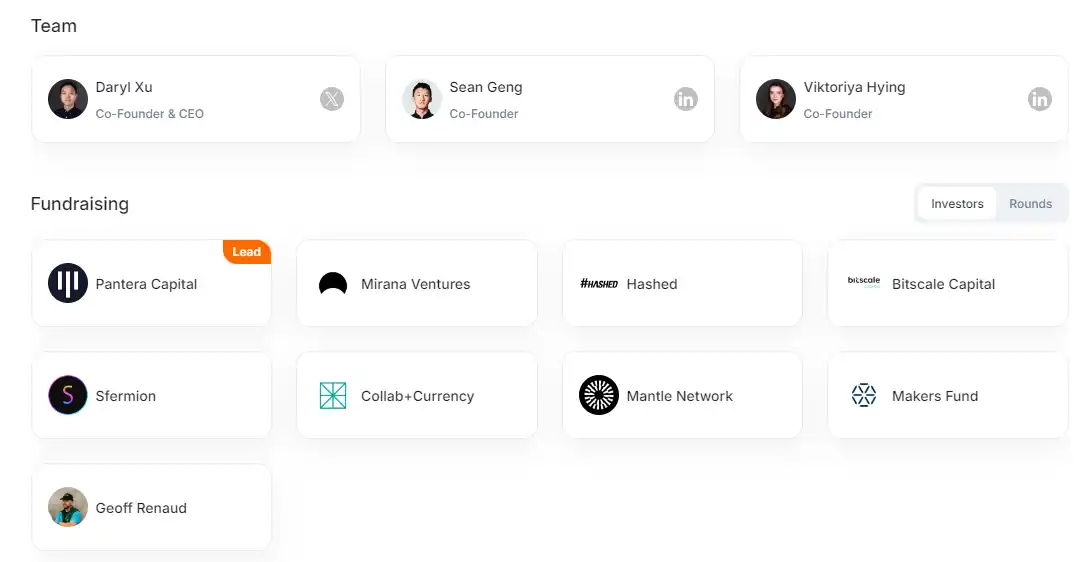
Task: Open the Bitscale Capital name link
Action: [943, 284]
